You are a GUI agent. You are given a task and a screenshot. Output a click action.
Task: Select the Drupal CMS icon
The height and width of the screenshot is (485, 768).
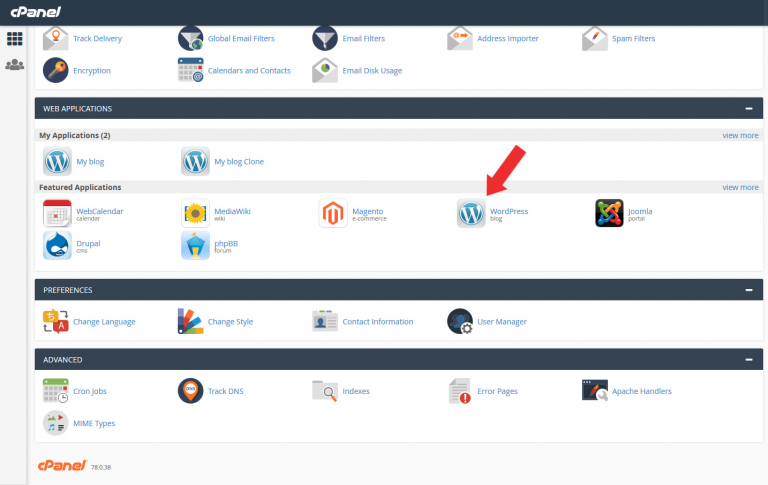click(57, 244)
